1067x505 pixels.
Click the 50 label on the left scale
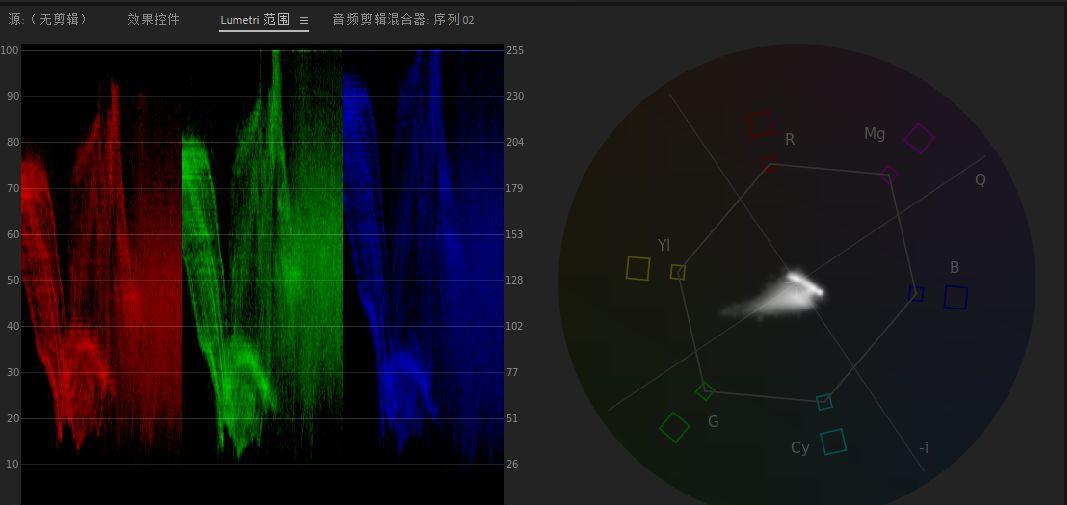(13, 280)
